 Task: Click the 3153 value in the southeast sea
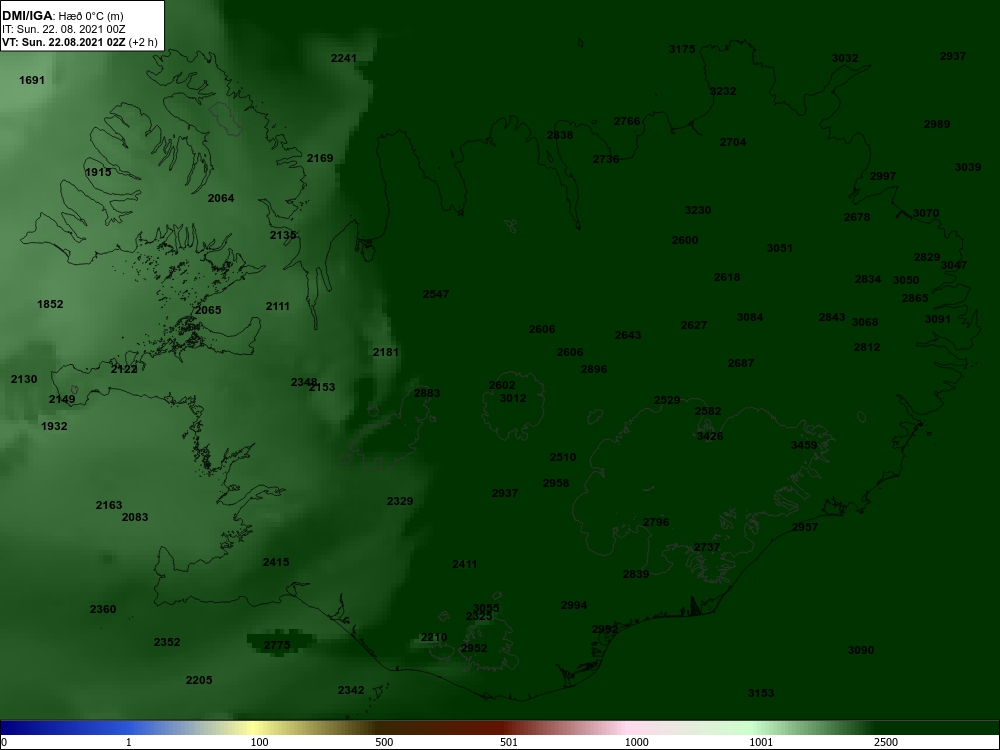(760, 693)
